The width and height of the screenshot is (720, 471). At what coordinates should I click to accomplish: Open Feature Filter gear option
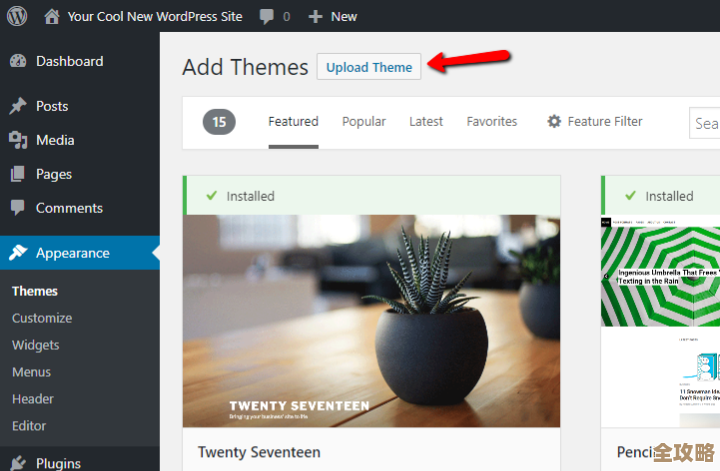pyautogui.click(x=595, y=122)
